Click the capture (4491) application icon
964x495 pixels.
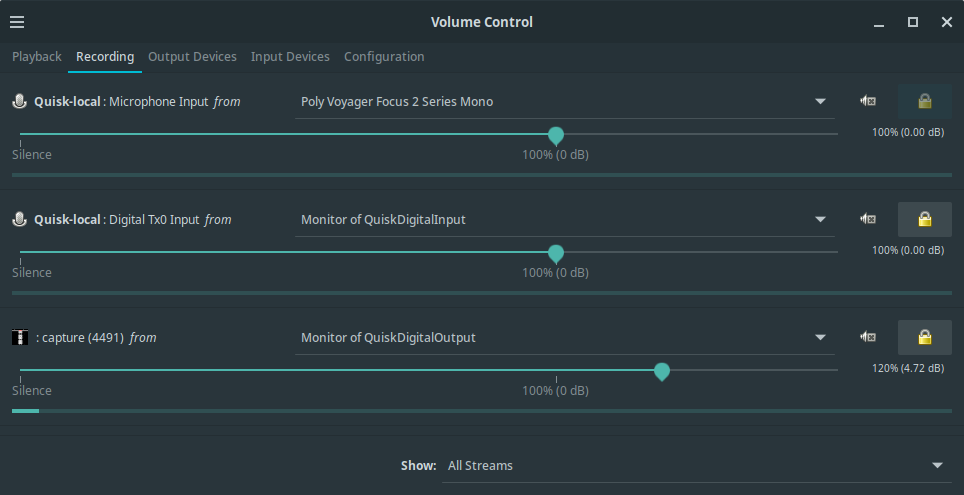[20, 337]
